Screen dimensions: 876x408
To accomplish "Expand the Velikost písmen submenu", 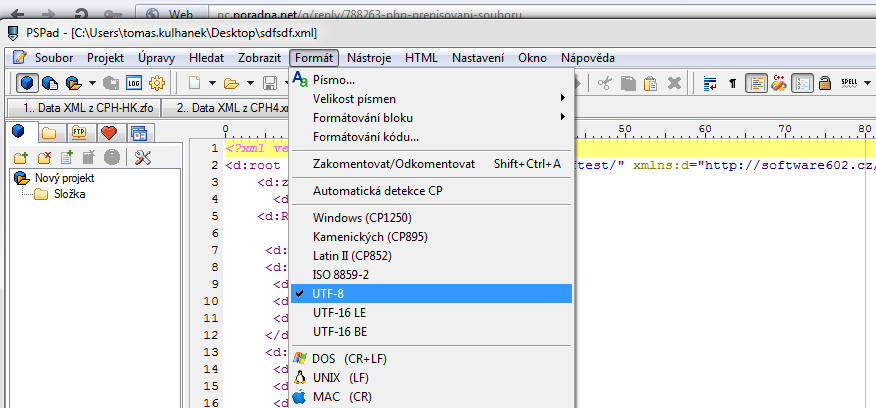I will pos(431,99).
